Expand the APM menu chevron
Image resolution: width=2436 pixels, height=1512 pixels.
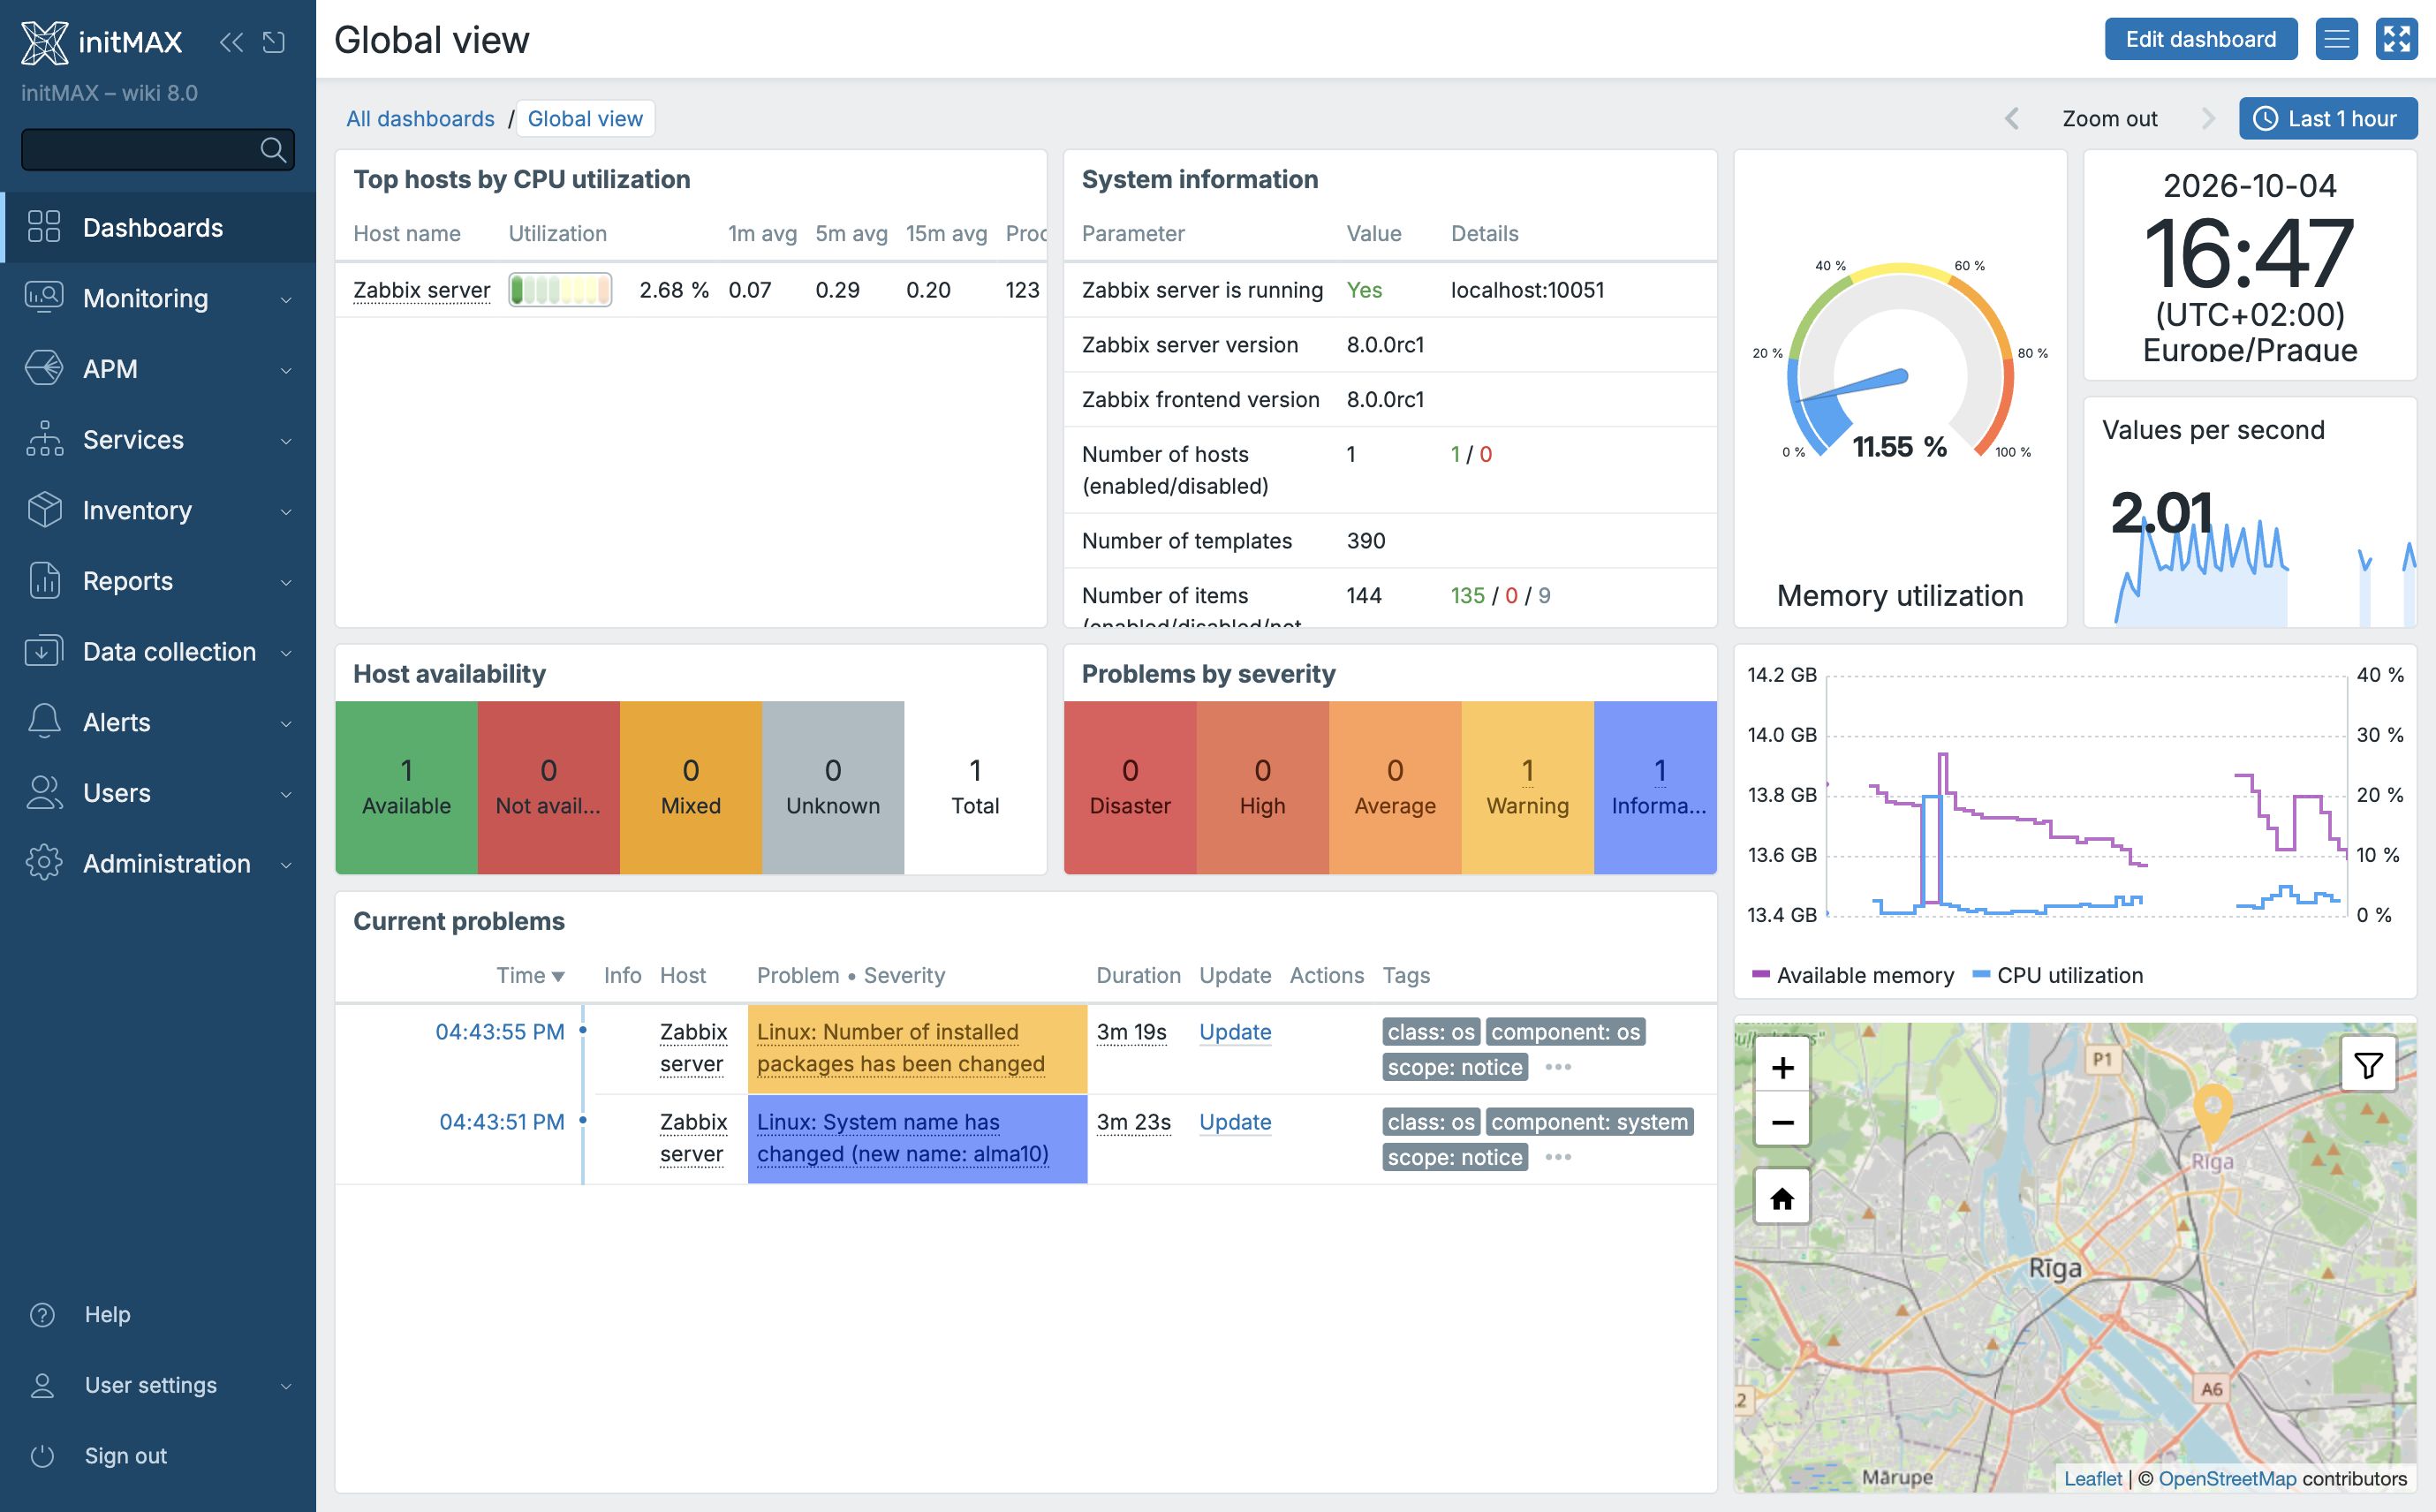286,370
